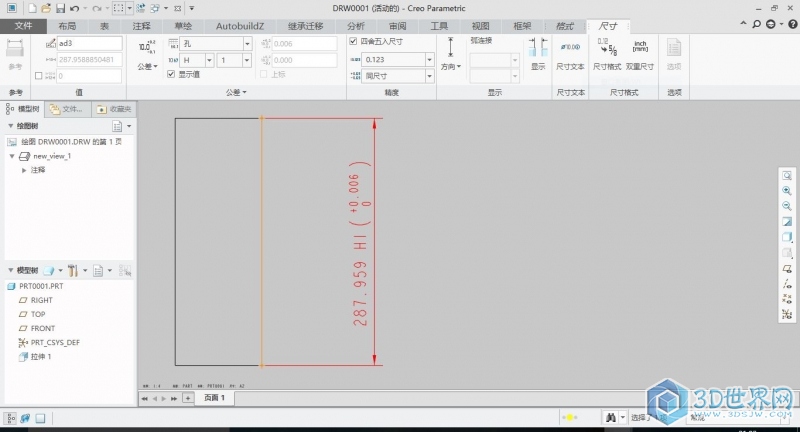Click the repaint icon in graphics toolbar
The image size is (800, 432).
point(787,222)
